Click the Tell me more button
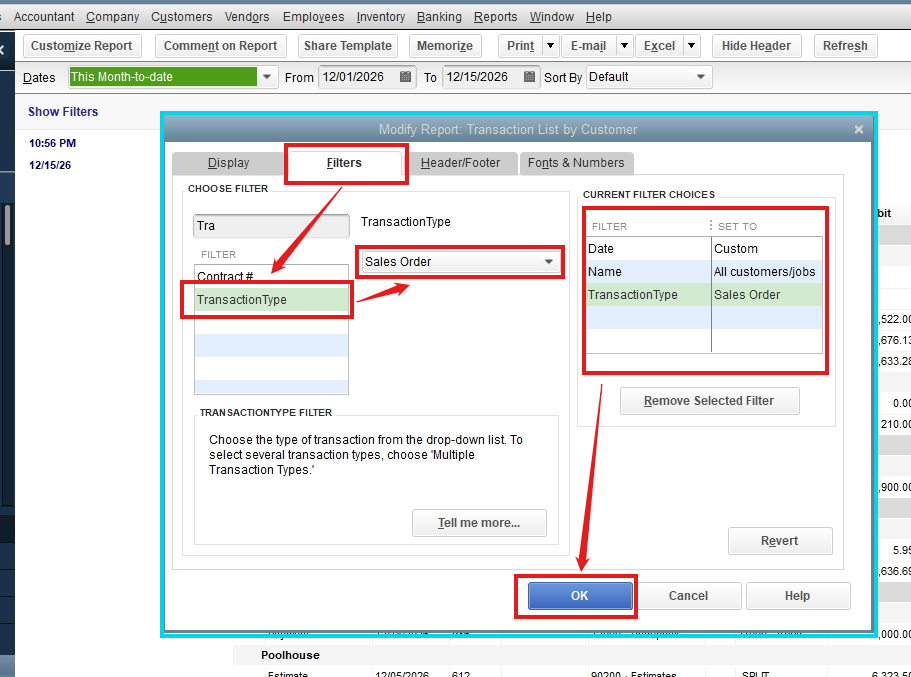Viewport: 911px width, 677px height. click(x=479, y=523)
